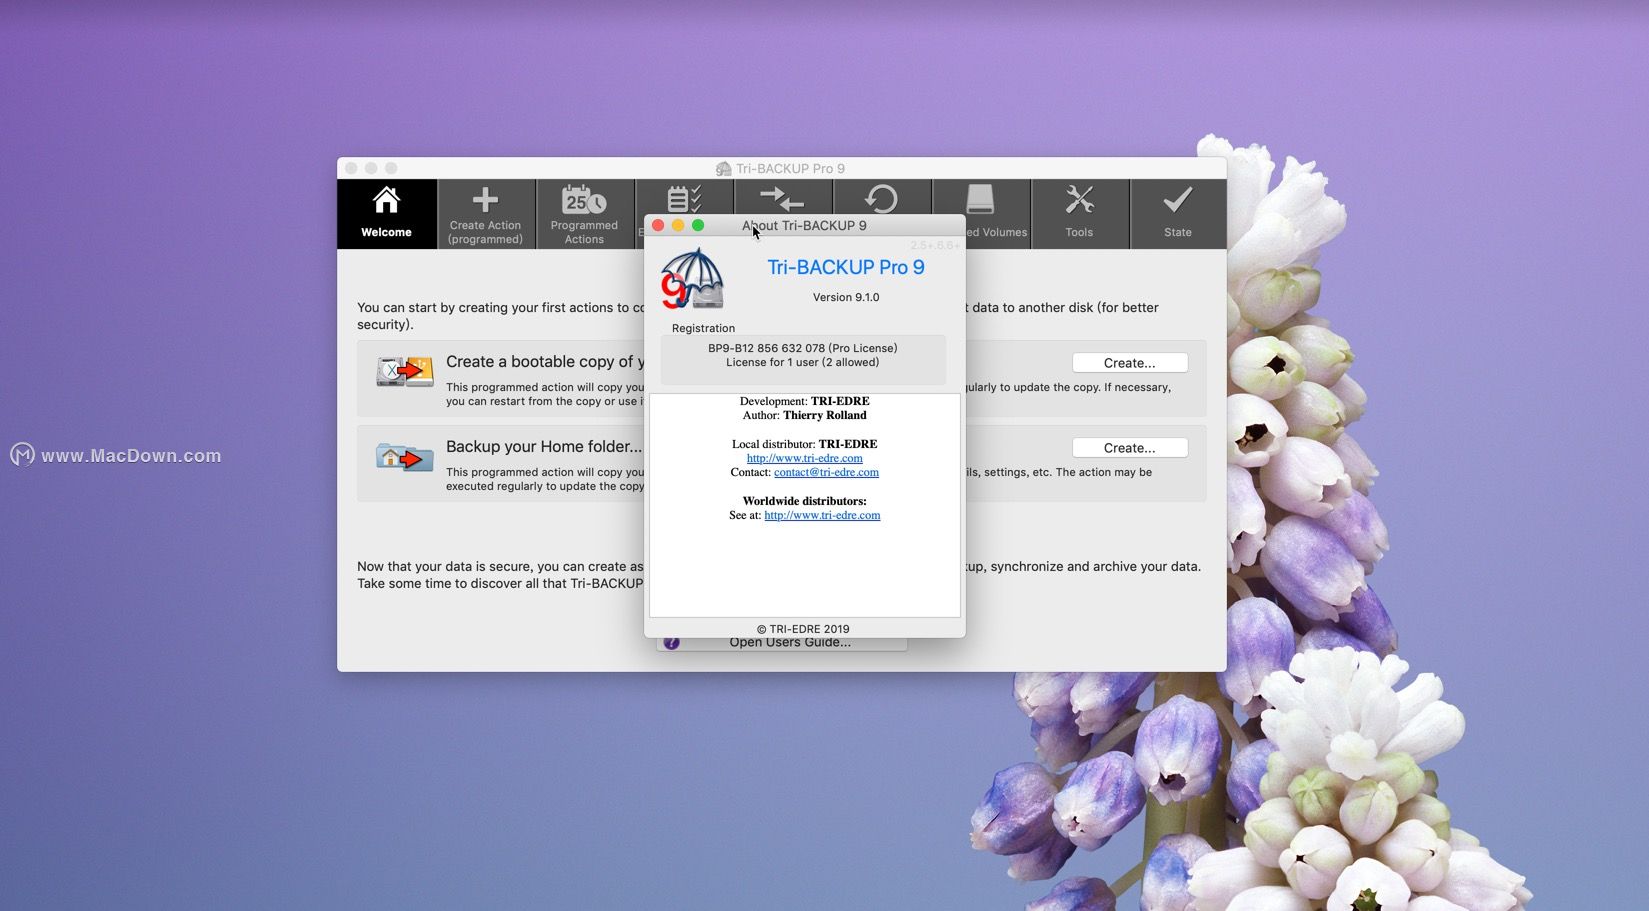The height and width of the screenshot is (911, 1649).
Task: Minimize the About Tri-BACKUP 9 dialog
Action: tap(678, 225)
